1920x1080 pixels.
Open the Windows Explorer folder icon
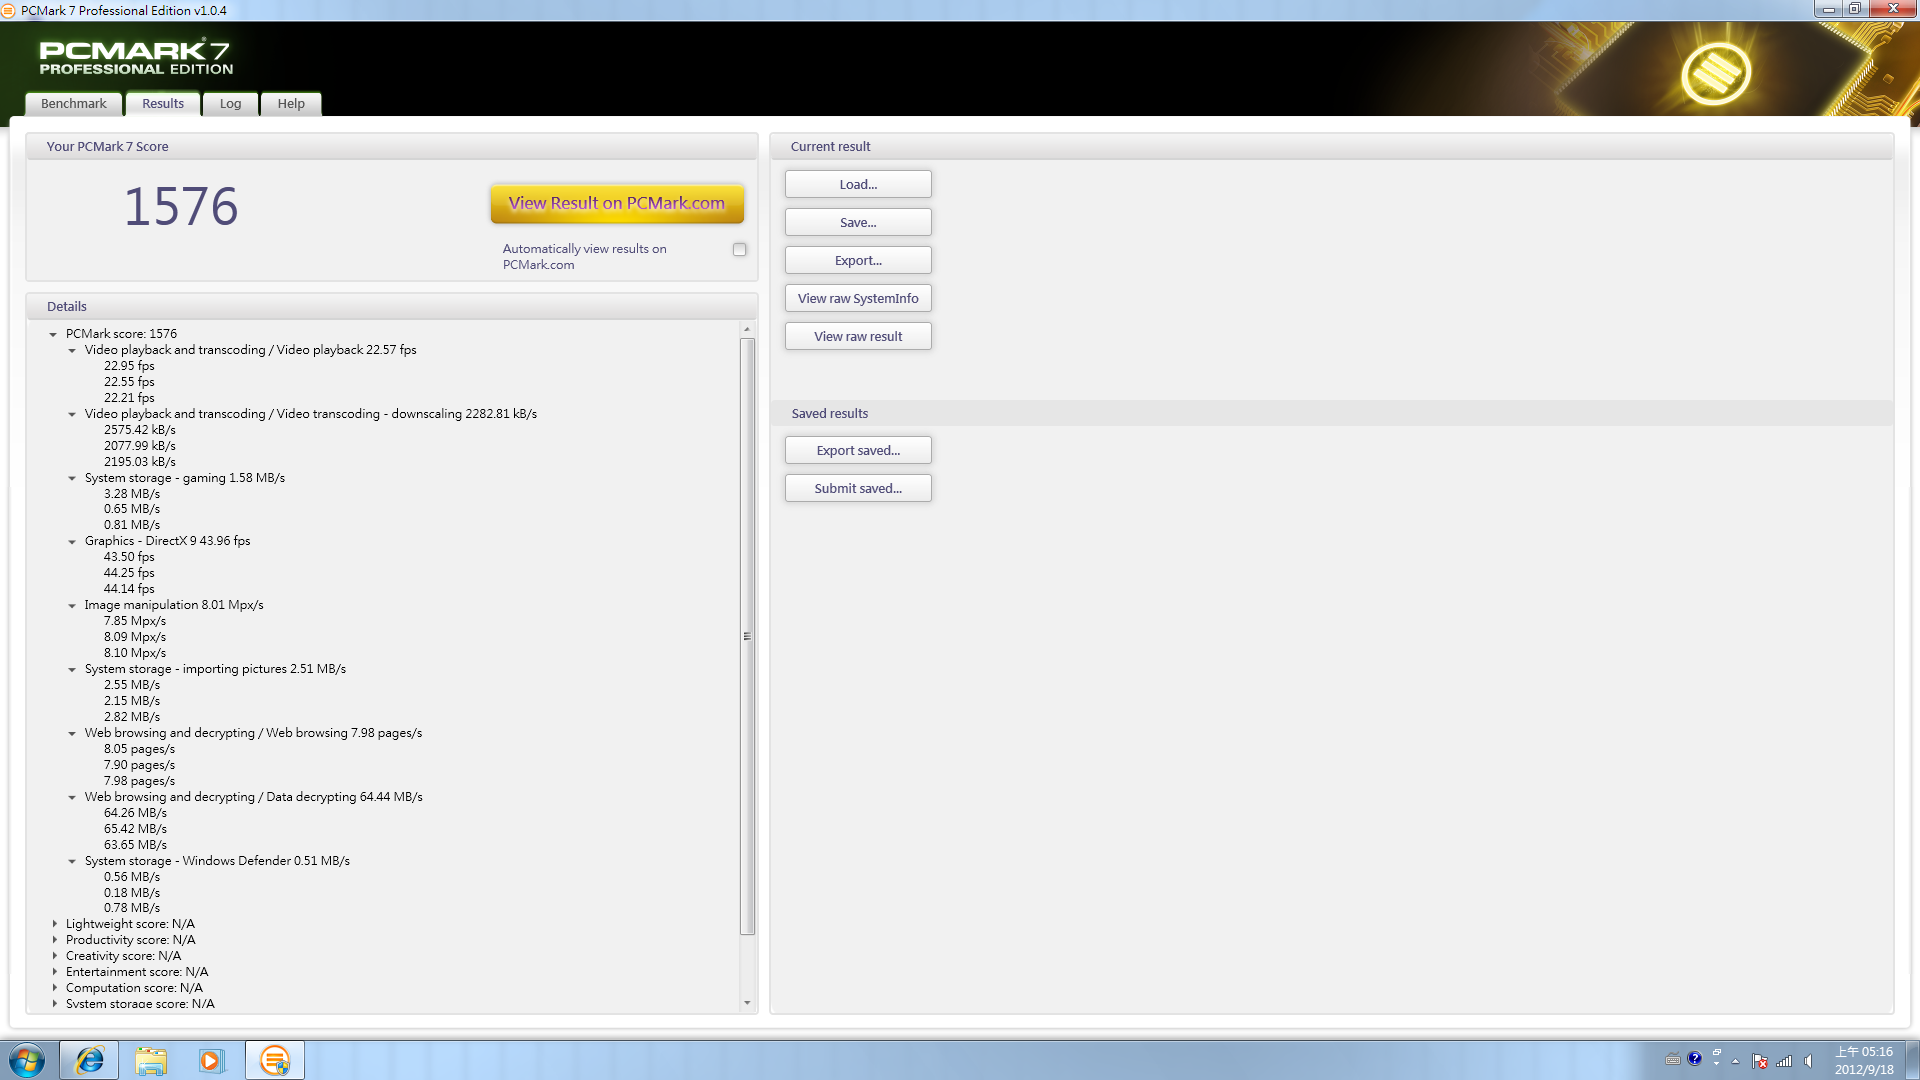pyautogui.click(x=151, y=1060)
